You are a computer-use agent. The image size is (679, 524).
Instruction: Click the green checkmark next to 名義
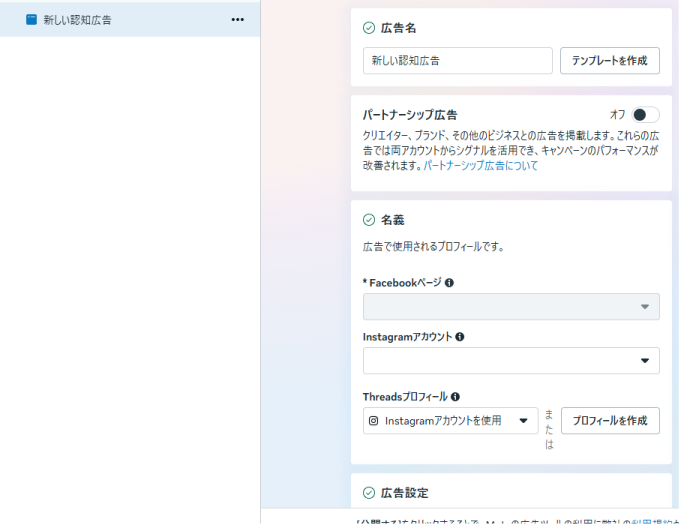(369, 220)
